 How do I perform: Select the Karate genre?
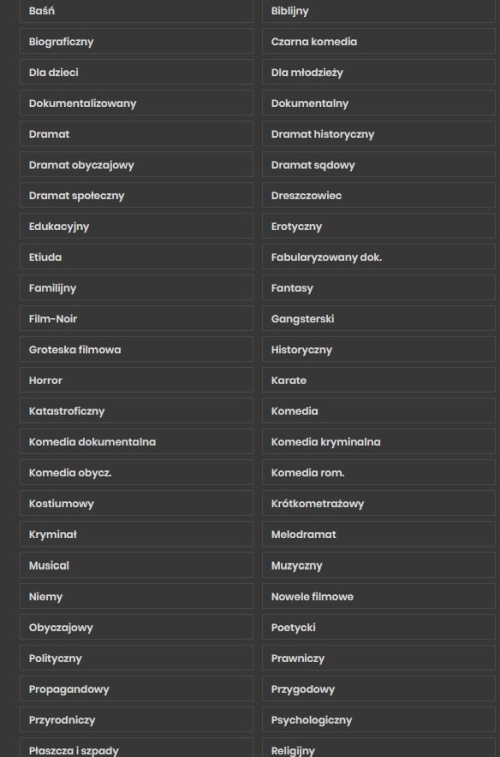click(x=379, y=380)
